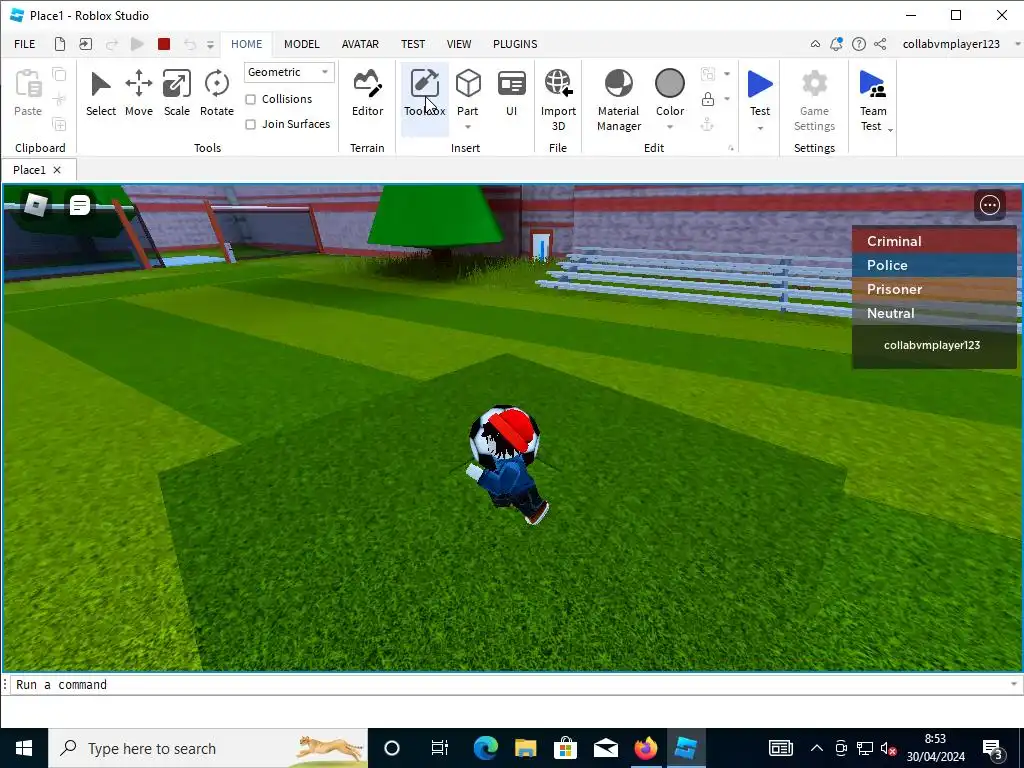Click the lock icon in Edit group
This screenshot has width=1024, height=768.
[x=707, y=99]
